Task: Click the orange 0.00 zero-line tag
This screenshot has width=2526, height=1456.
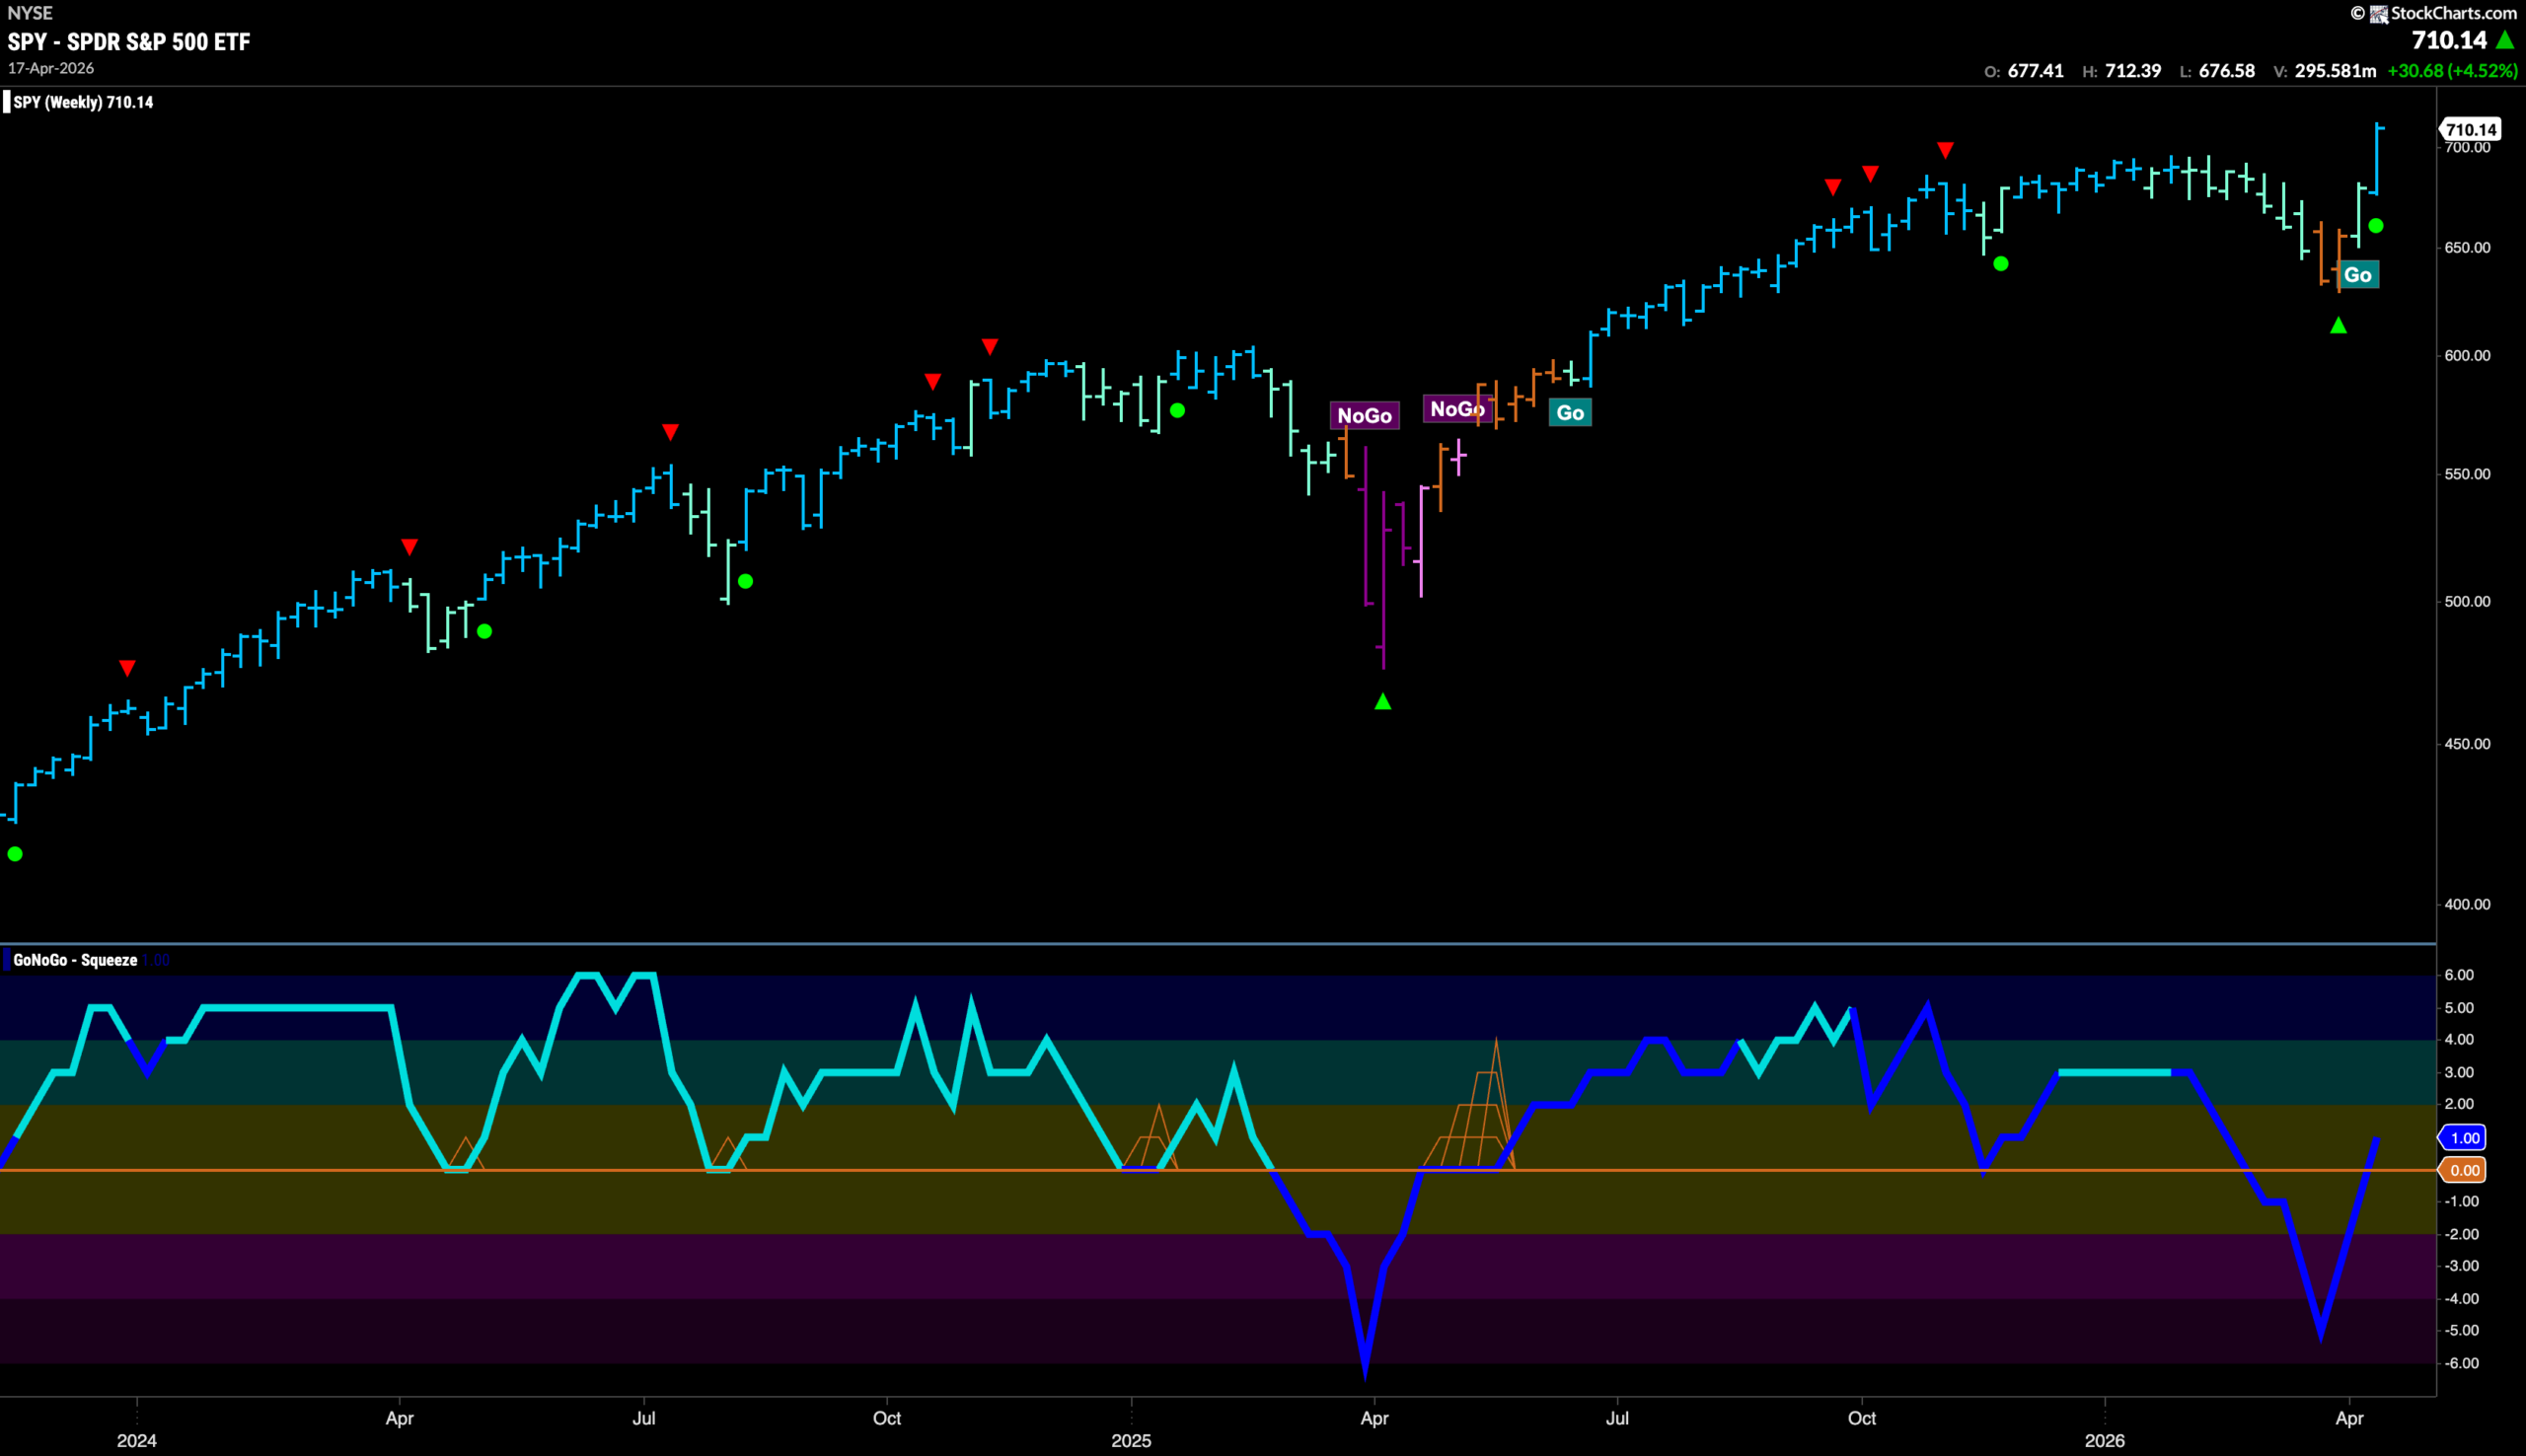Action: coord(2463,1170)
